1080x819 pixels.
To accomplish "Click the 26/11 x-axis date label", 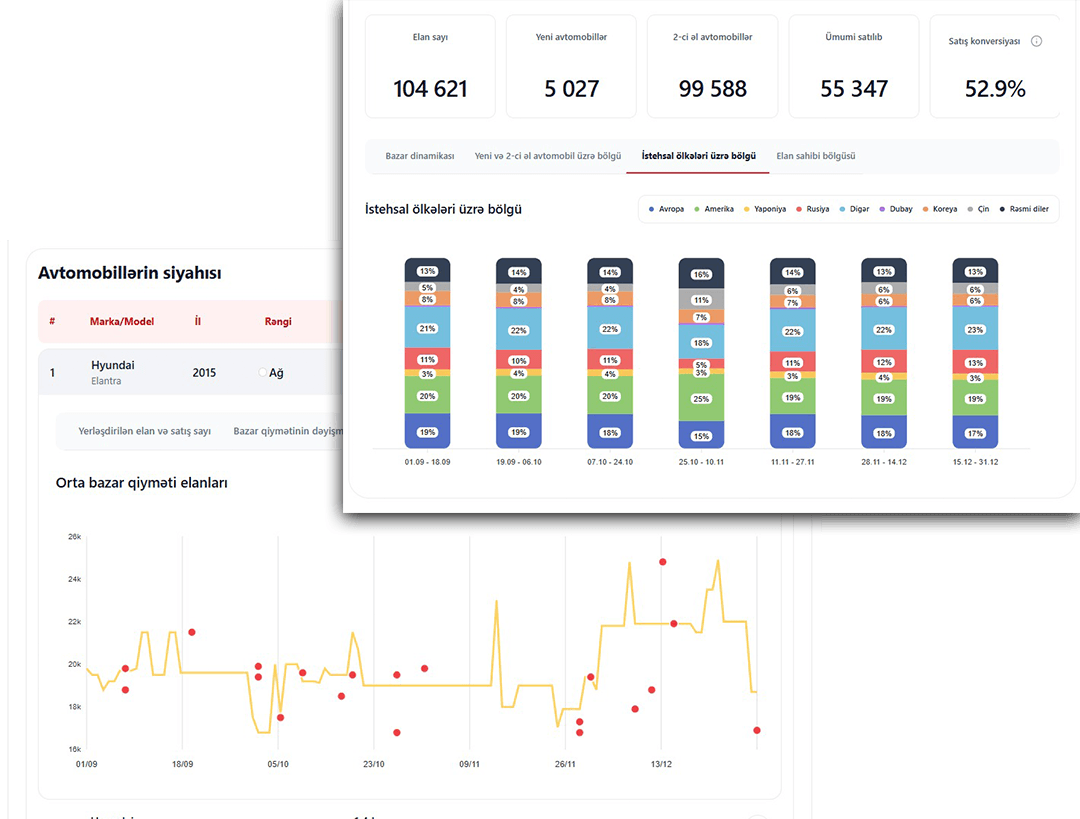I will click(565, 764).
